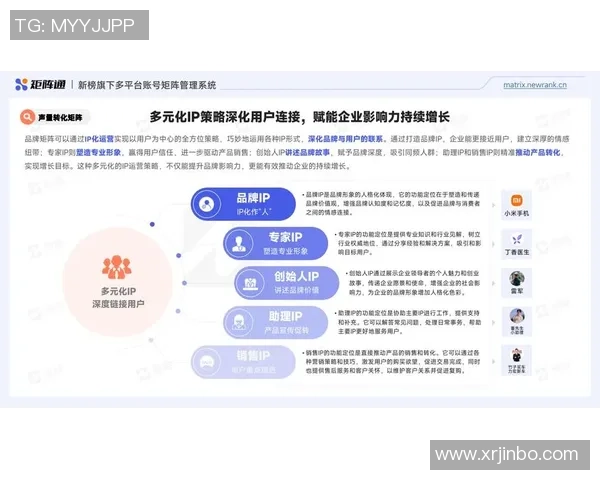Click the orange search magnifier icon
The height and width of the screenshot is (480, 600).
(x=28, y=117)
